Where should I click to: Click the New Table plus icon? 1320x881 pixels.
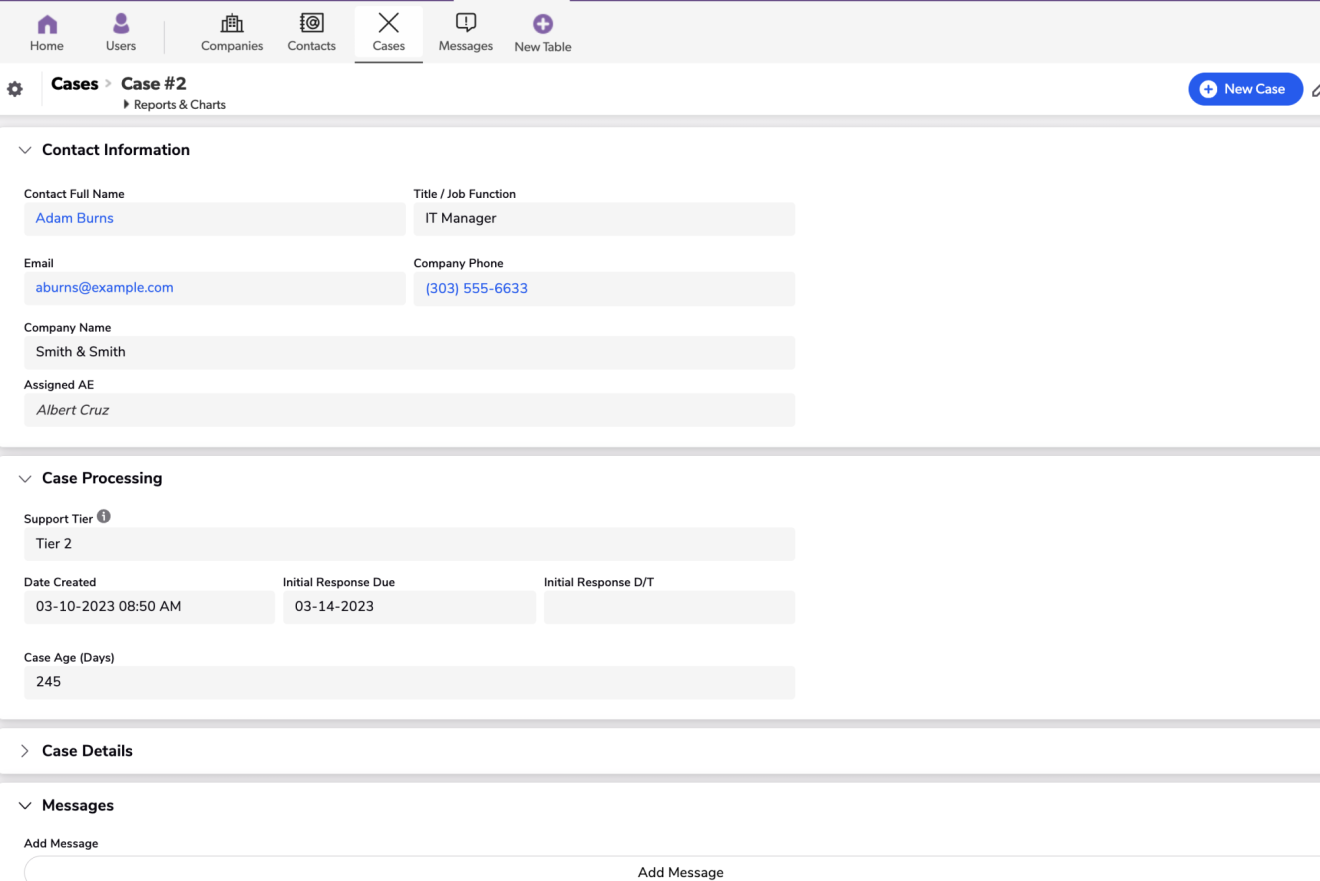542,24
